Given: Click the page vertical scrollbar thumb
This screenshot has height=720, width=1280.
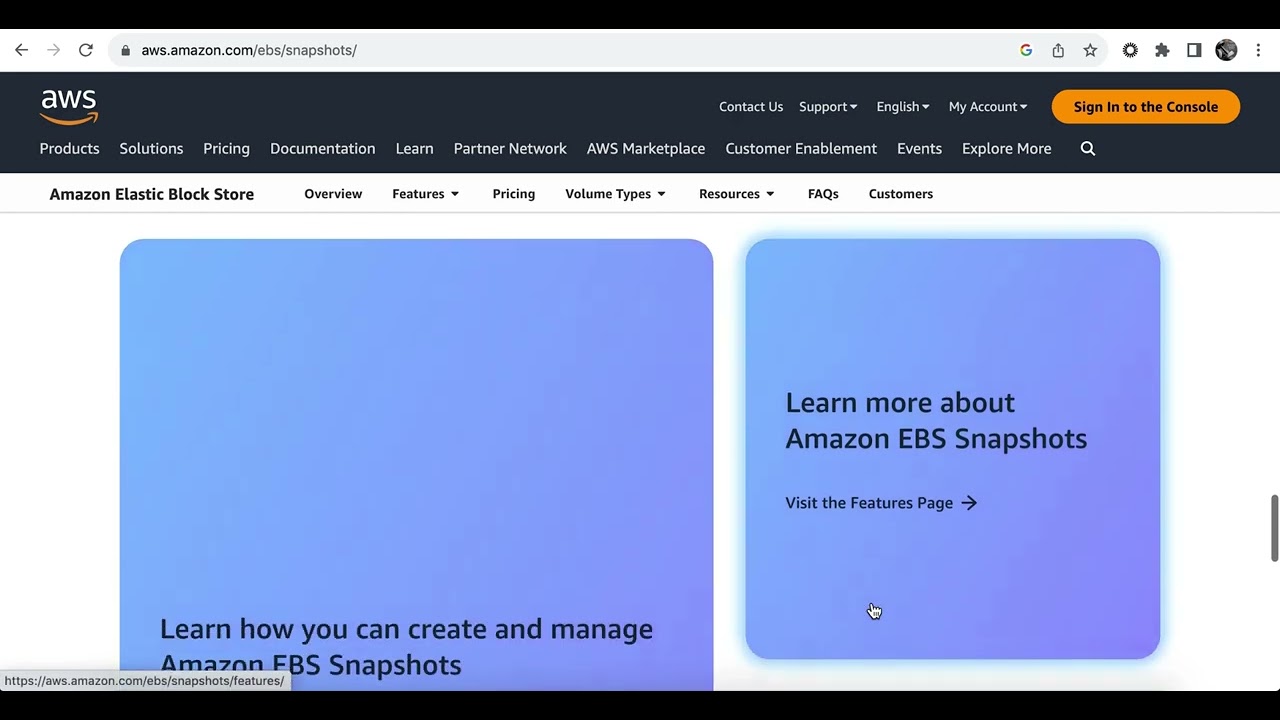Looking at the screenshot, I should click(x=1274, y=528).
